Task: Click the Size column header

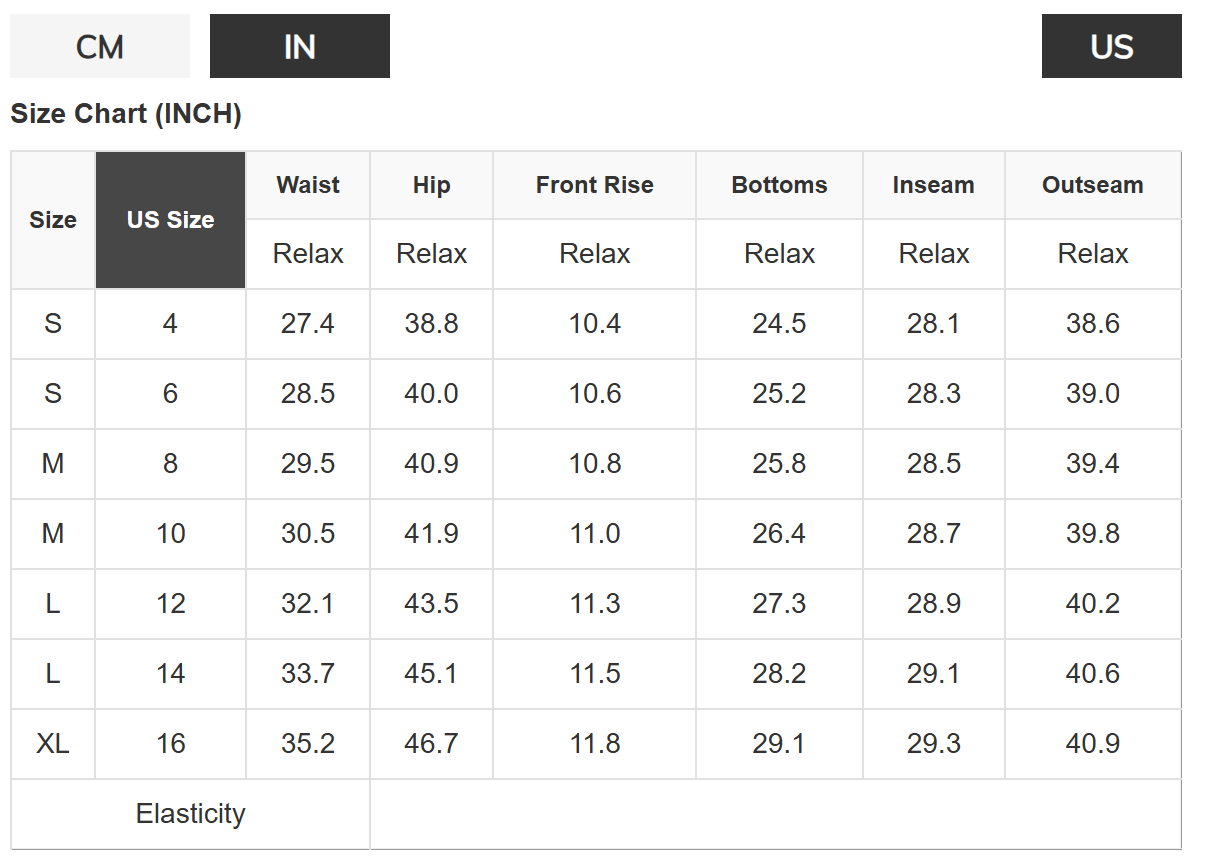Action: [x=53, y=220]
